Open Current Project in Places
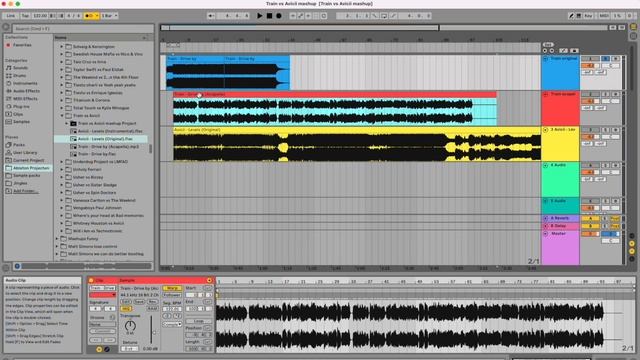Screen dimensions: 640x360 (x=29, y=160)
